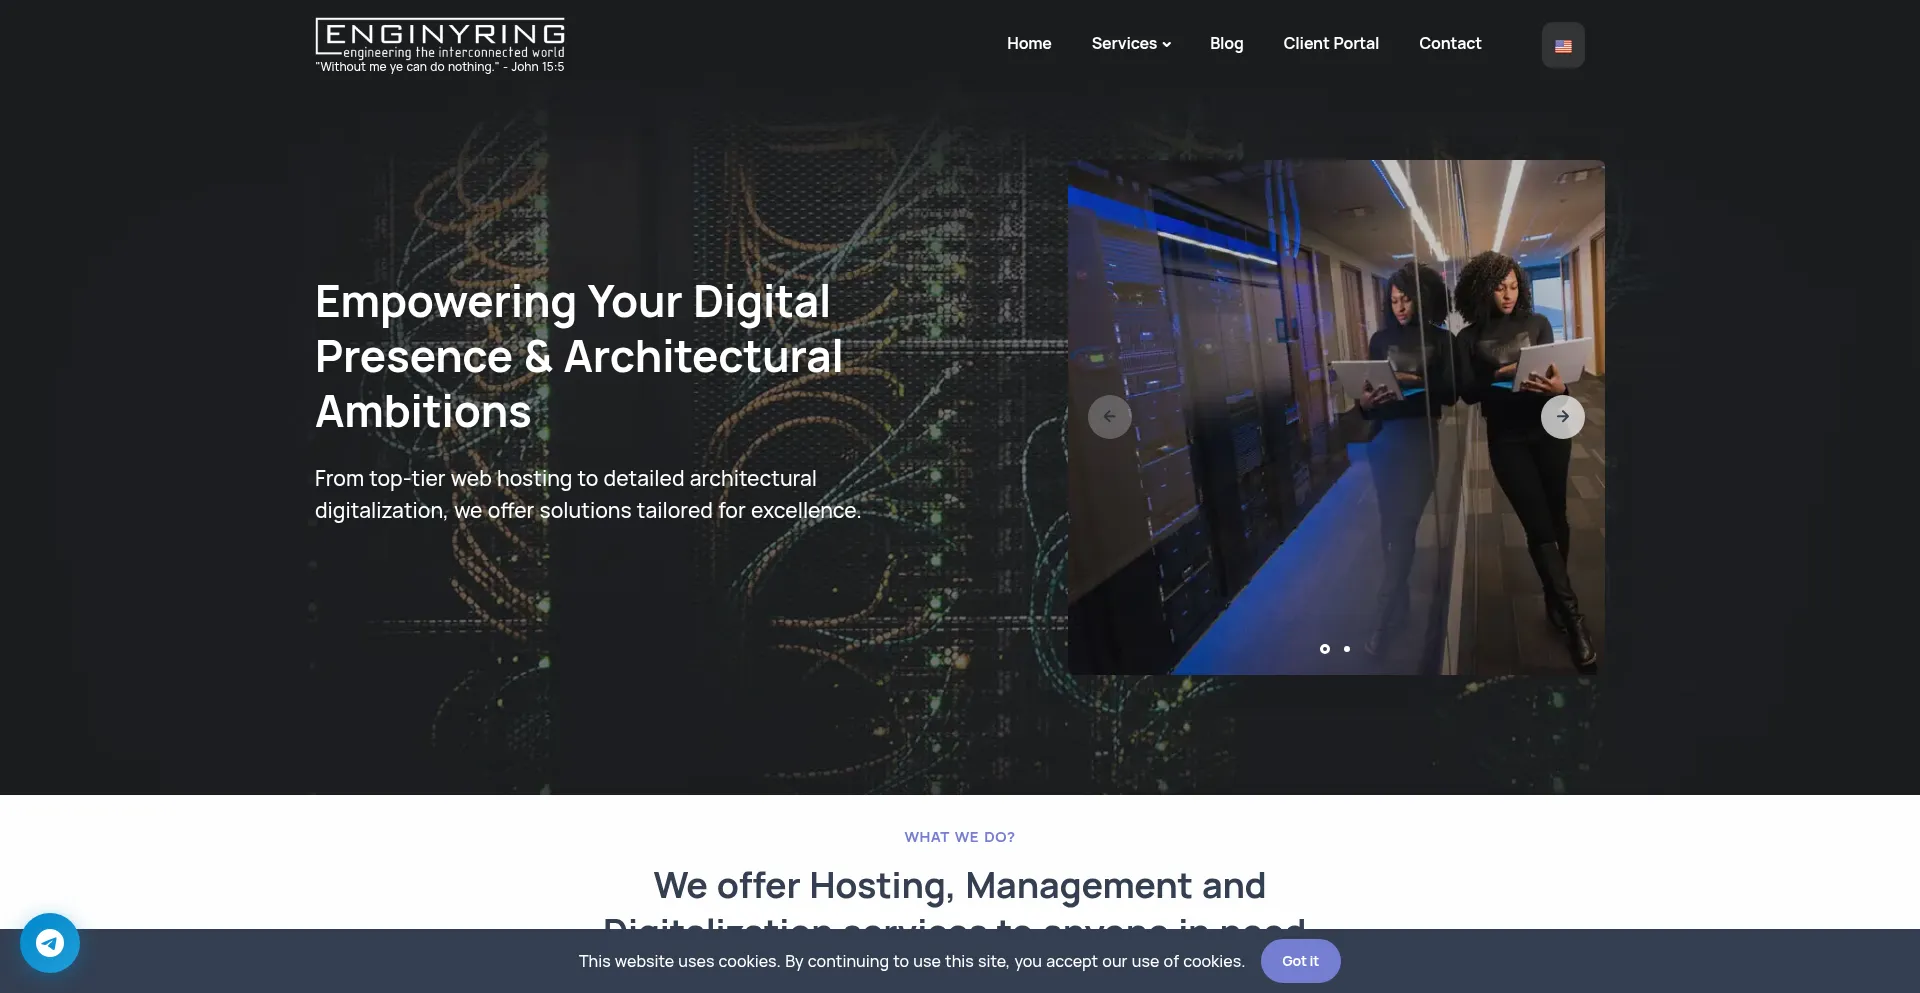This screenshot has height=993, width=1920.
Task: Click the US flag language icon
Action: [1563, 45]
